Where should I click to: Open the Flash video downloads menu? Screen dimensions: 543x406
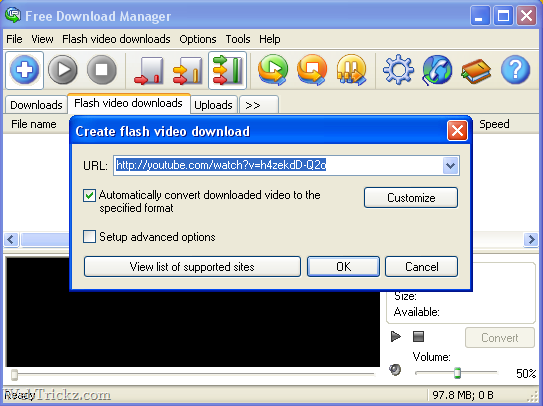tap(116, 39)
